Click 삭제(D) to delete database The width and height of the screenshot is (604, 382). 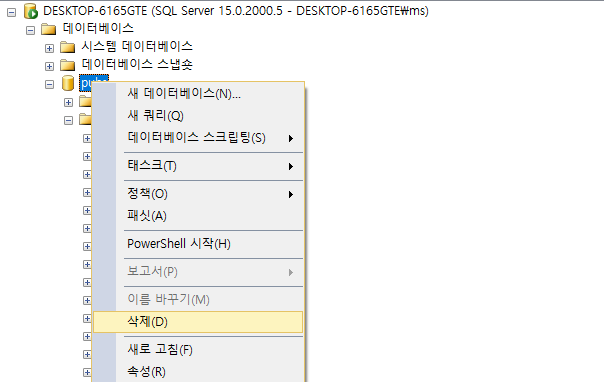point(198,322)
